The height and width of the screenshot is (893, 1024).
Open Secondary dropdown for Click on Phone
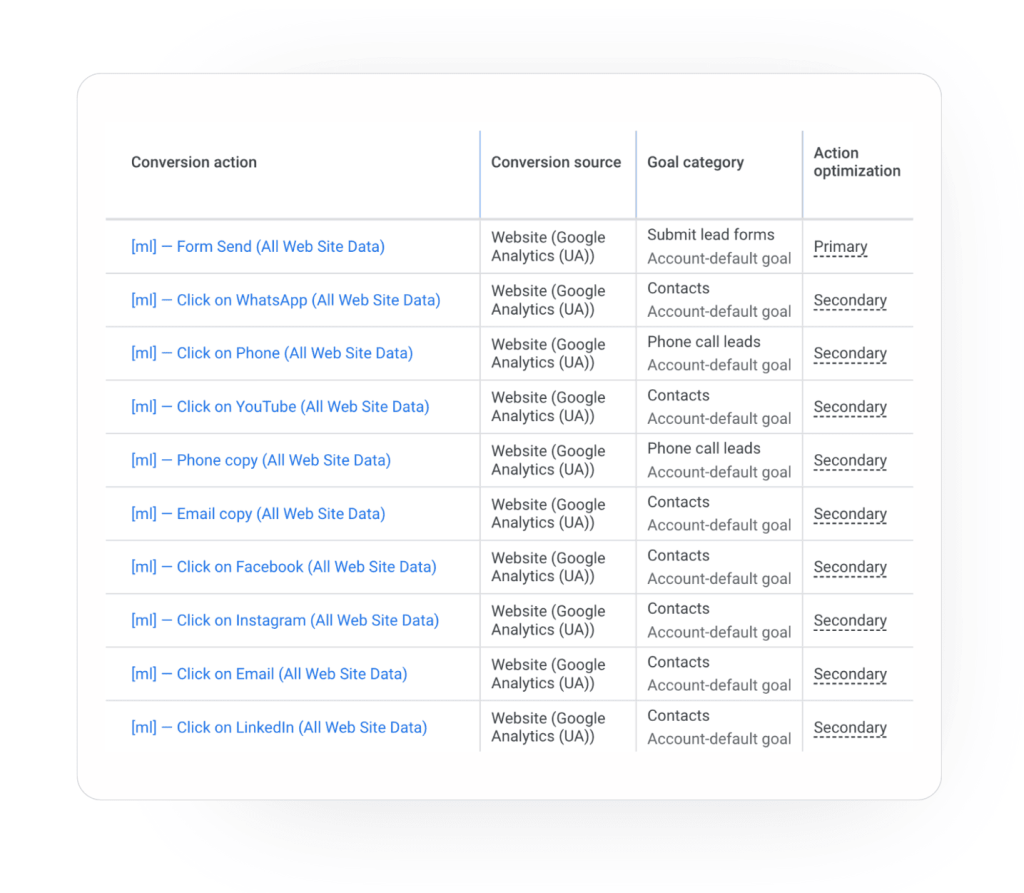click(x=849, y=353)
